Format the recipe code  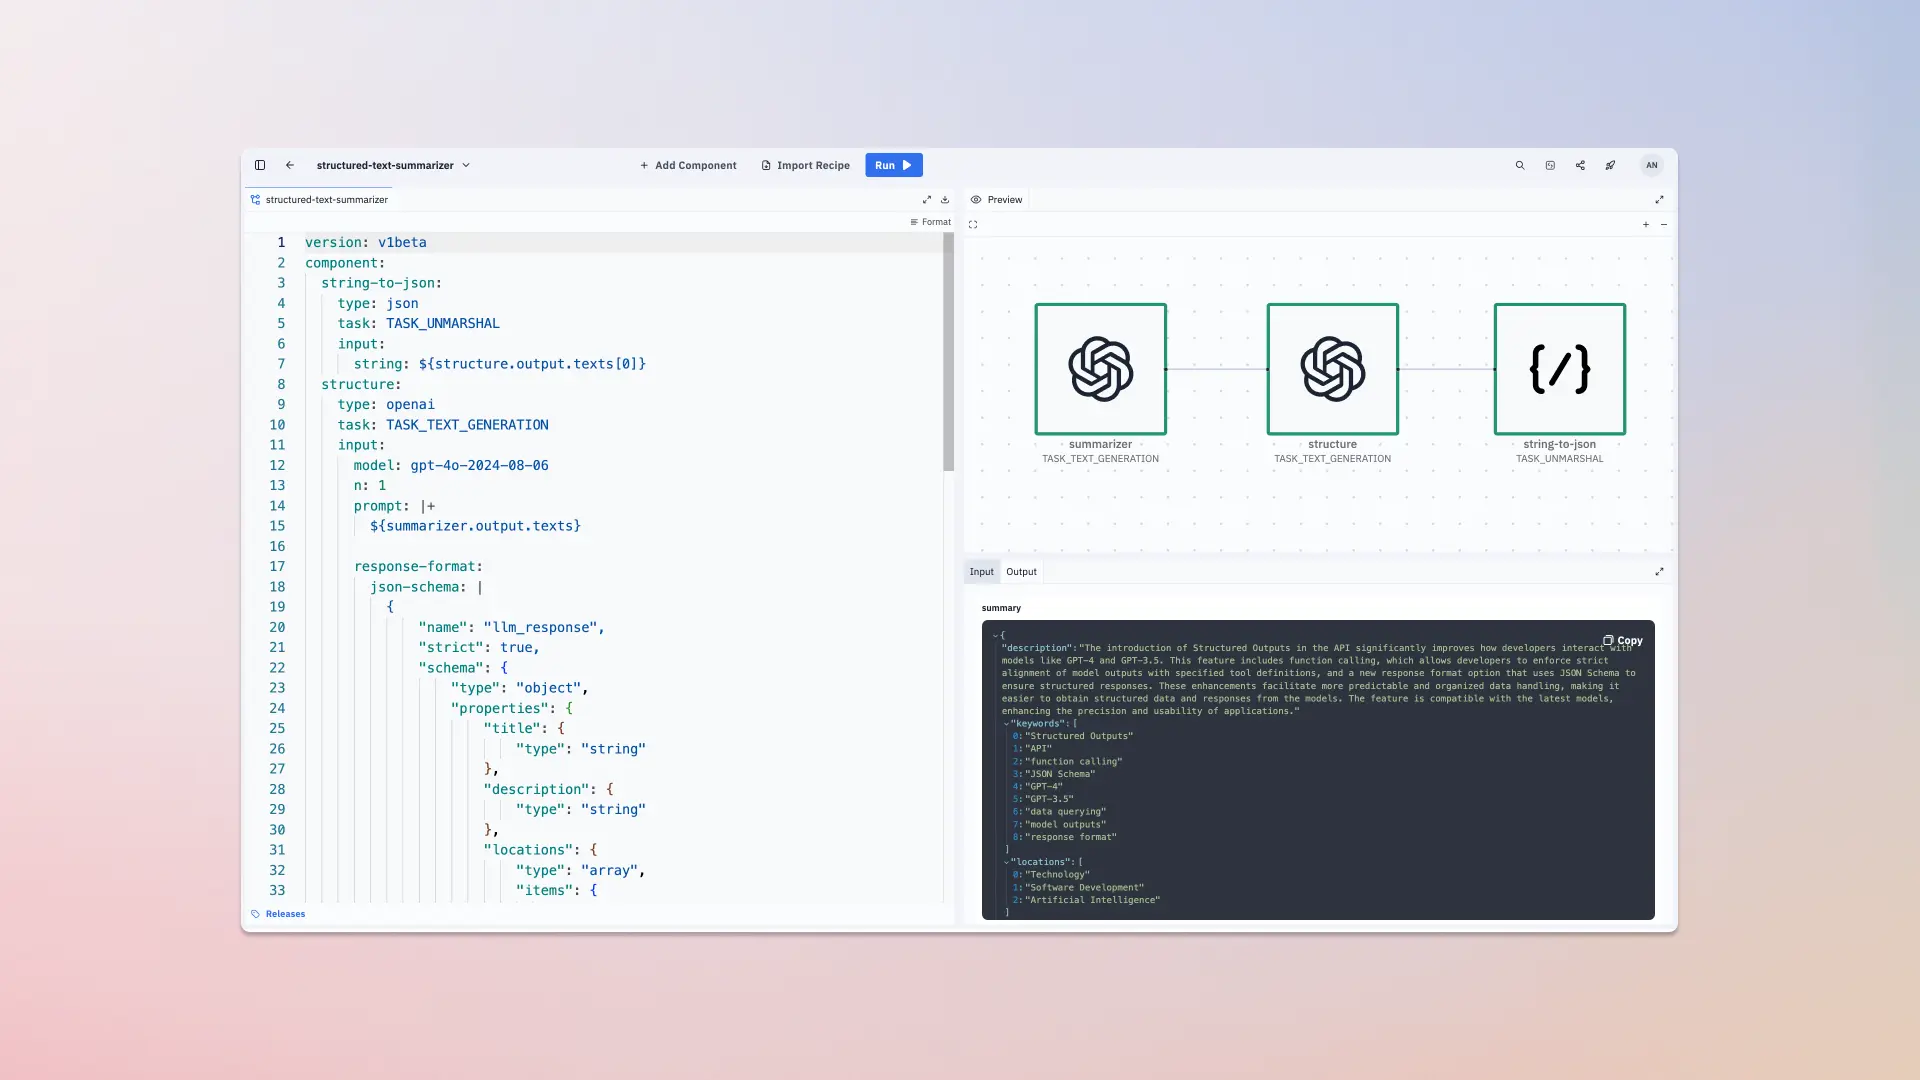(930, 222)
